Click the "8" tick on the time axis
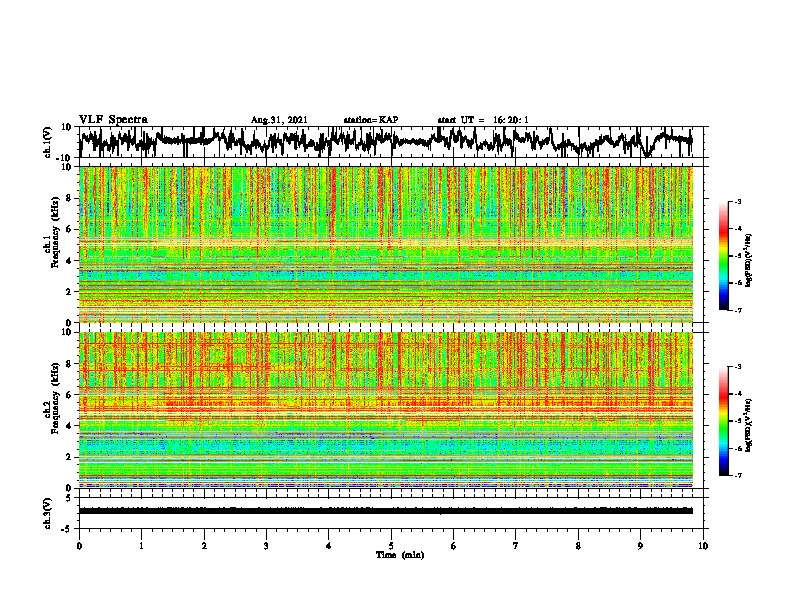 (578, 546)
